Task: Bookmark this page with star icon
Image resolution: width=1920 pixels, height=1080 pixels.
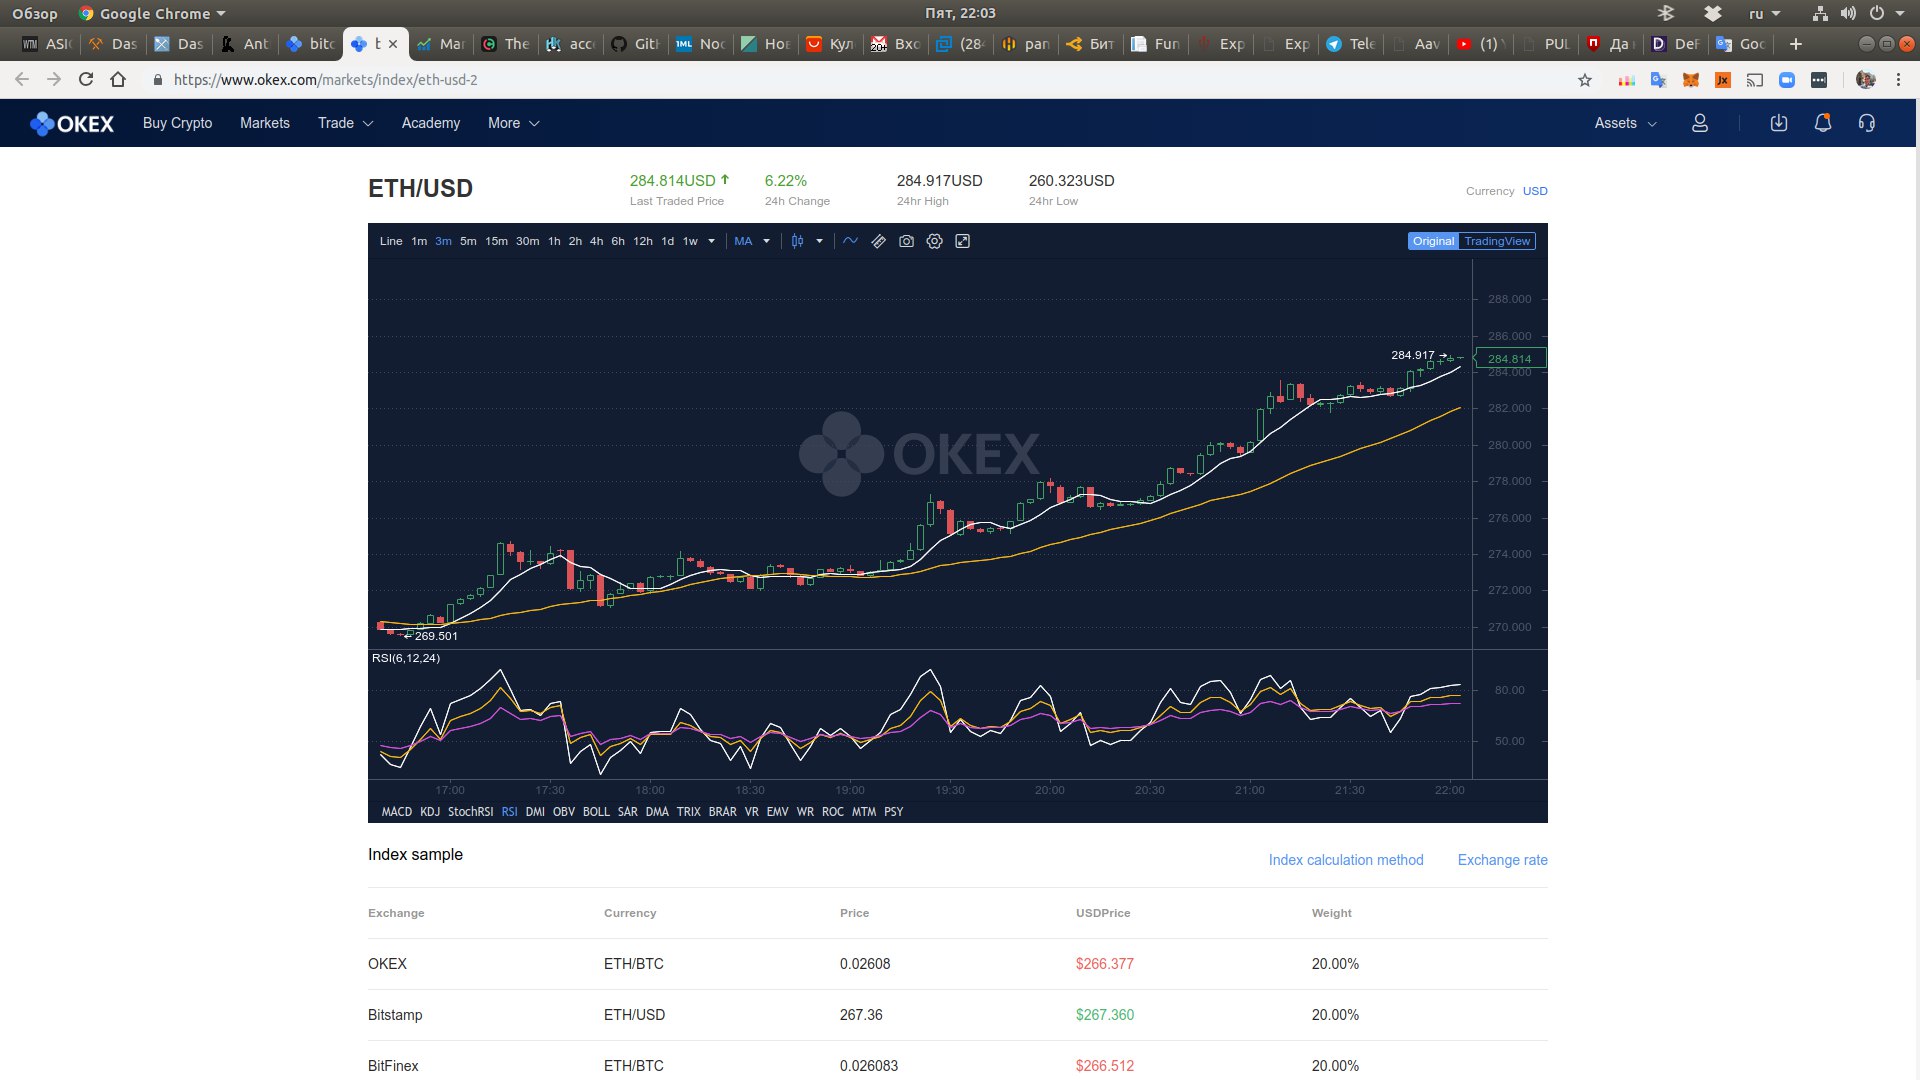Action: pos(1585,80)
